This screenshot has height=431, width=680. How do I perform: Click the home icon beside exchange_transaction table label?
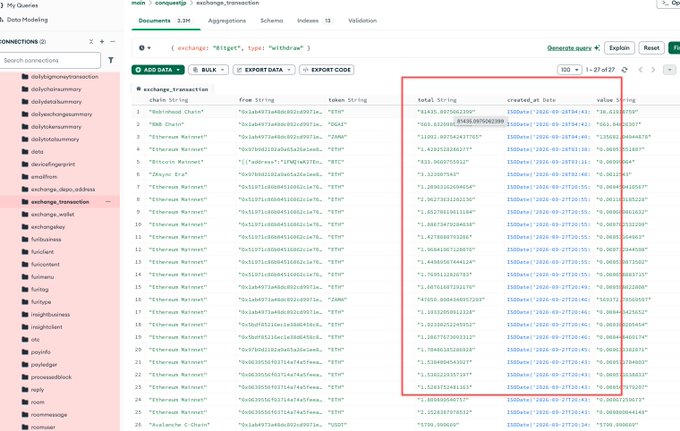[139, 89]
